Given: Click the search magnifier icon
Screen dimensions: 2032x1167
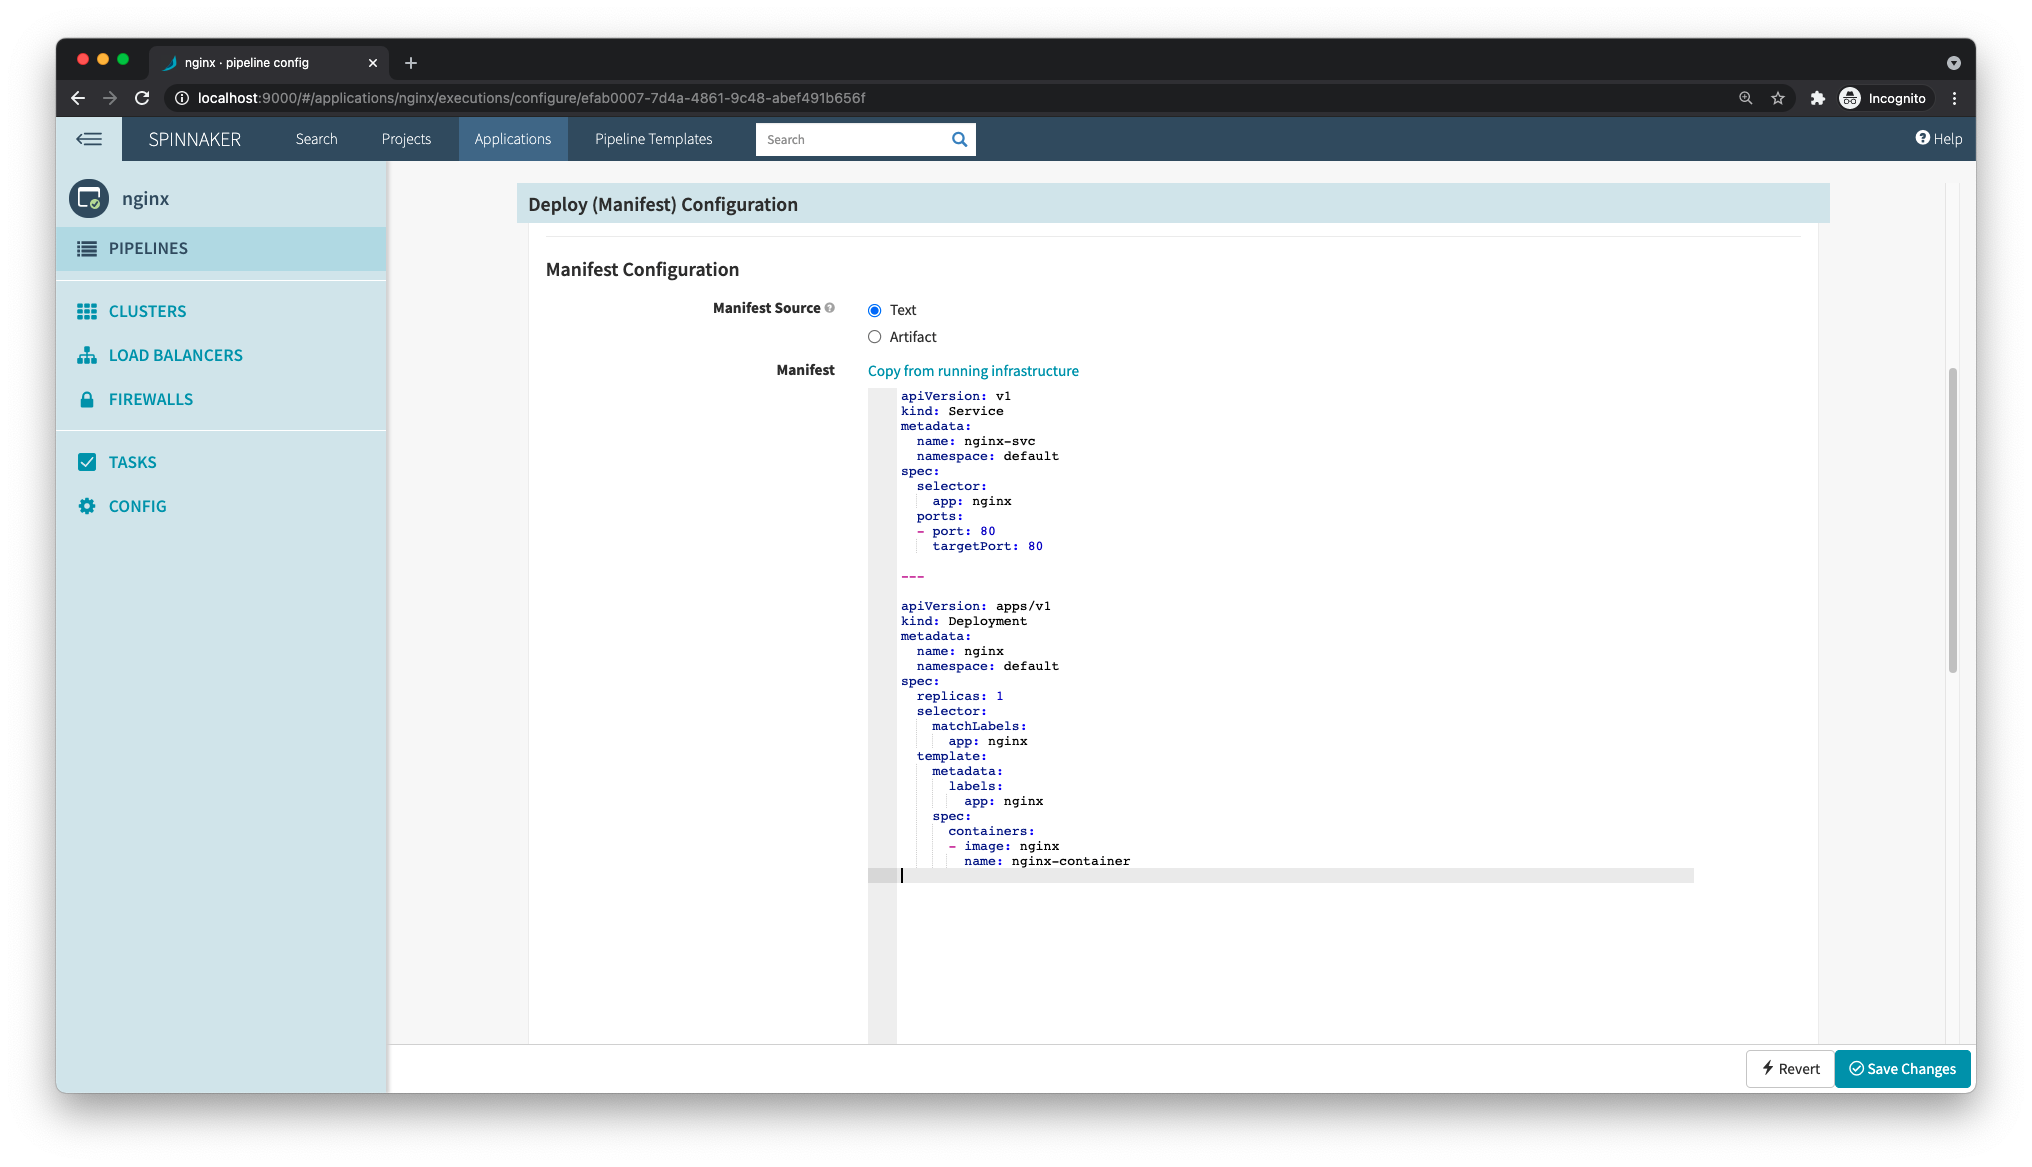Looking at the screenshot, I should (959, 139).
